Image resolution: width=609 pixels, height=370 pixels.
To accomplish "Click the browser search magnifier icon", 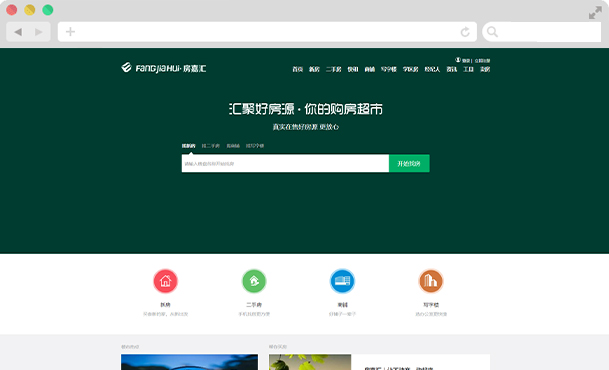I will click(492, 31).
